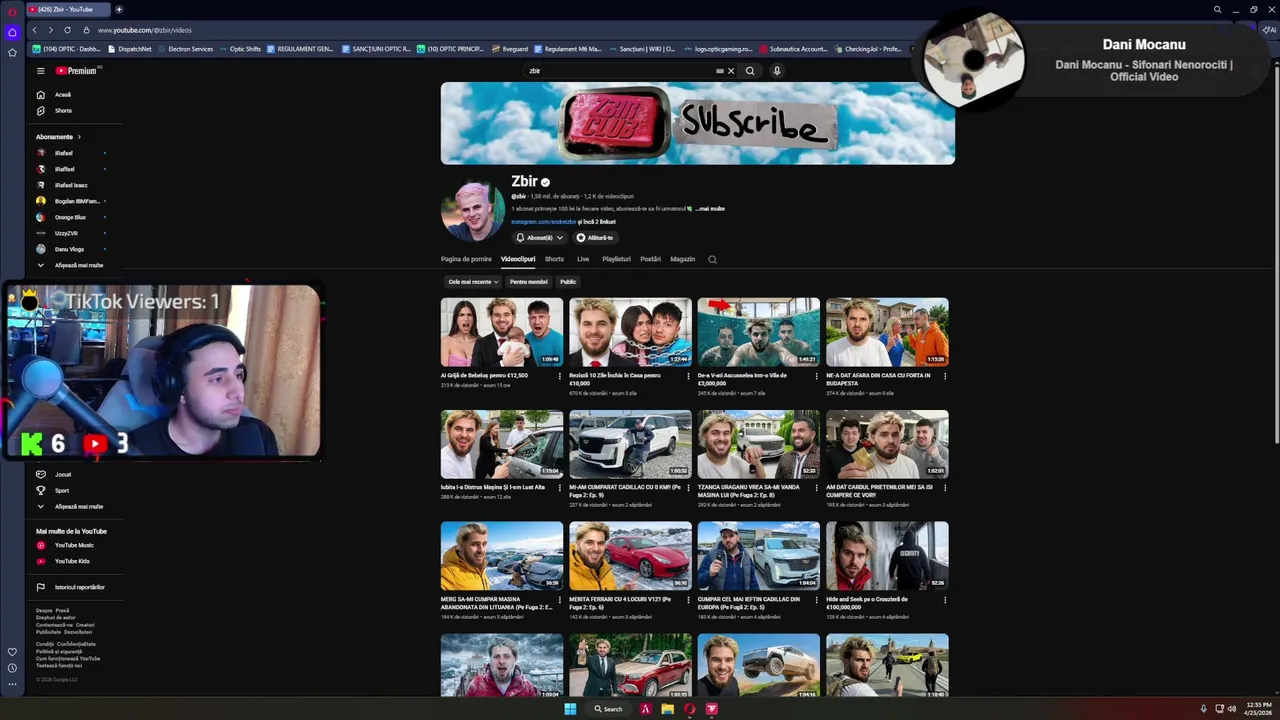Switch to the Live tab

pyautogui.click(x=583, y=259)
